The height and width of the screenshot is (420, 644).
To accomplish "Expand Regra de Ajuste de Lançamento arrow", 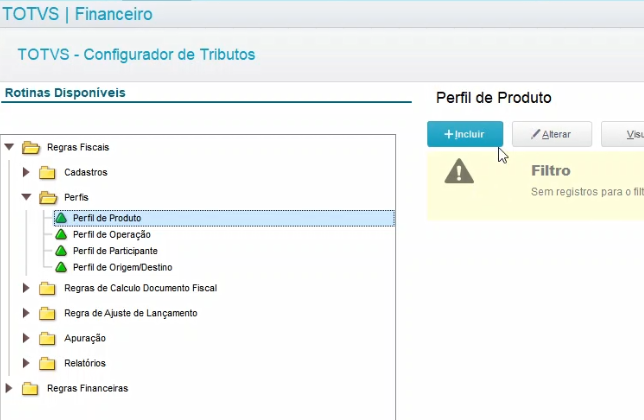I will point(26,313).
